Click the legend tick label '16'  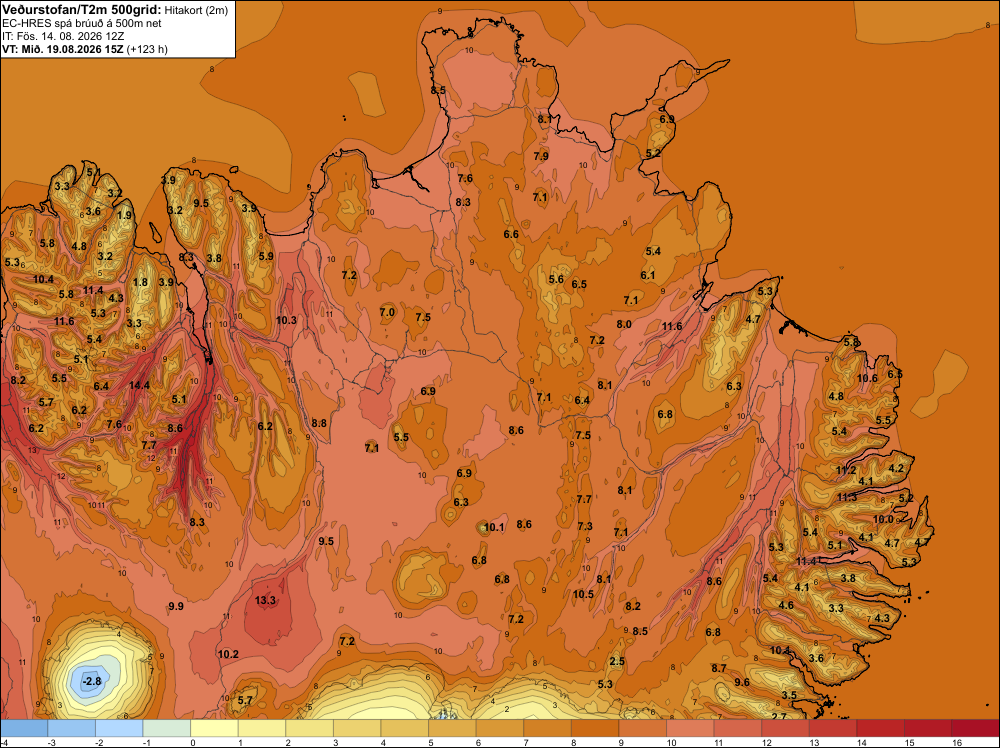click(x=957, y=742)
